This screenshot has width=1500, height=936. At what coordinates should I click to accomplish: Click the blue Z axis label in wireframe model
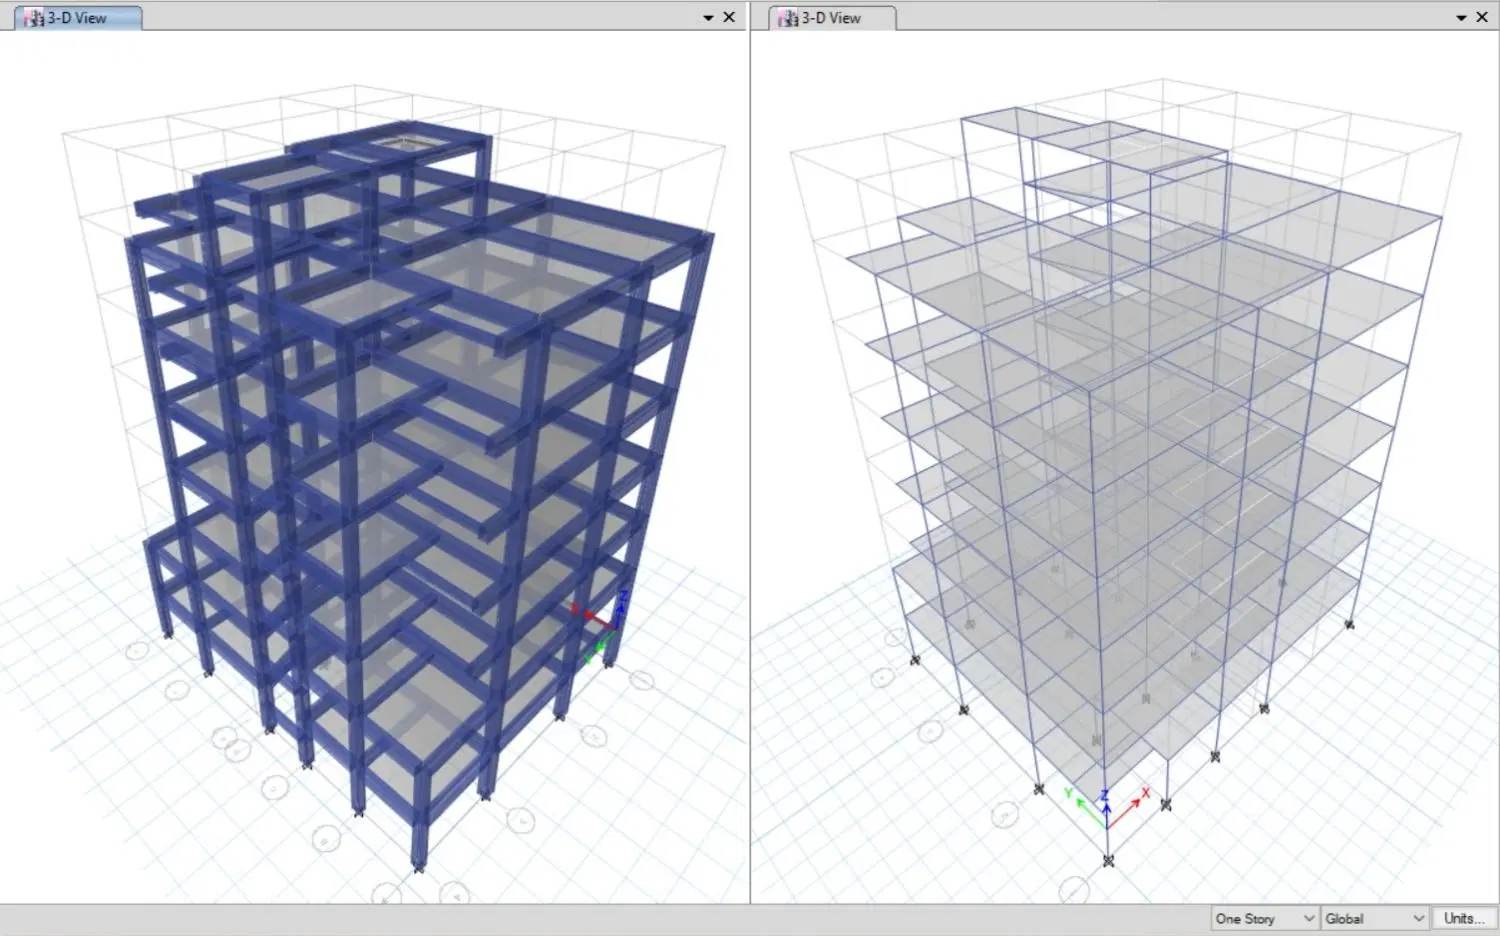[x=1105, y=795]
